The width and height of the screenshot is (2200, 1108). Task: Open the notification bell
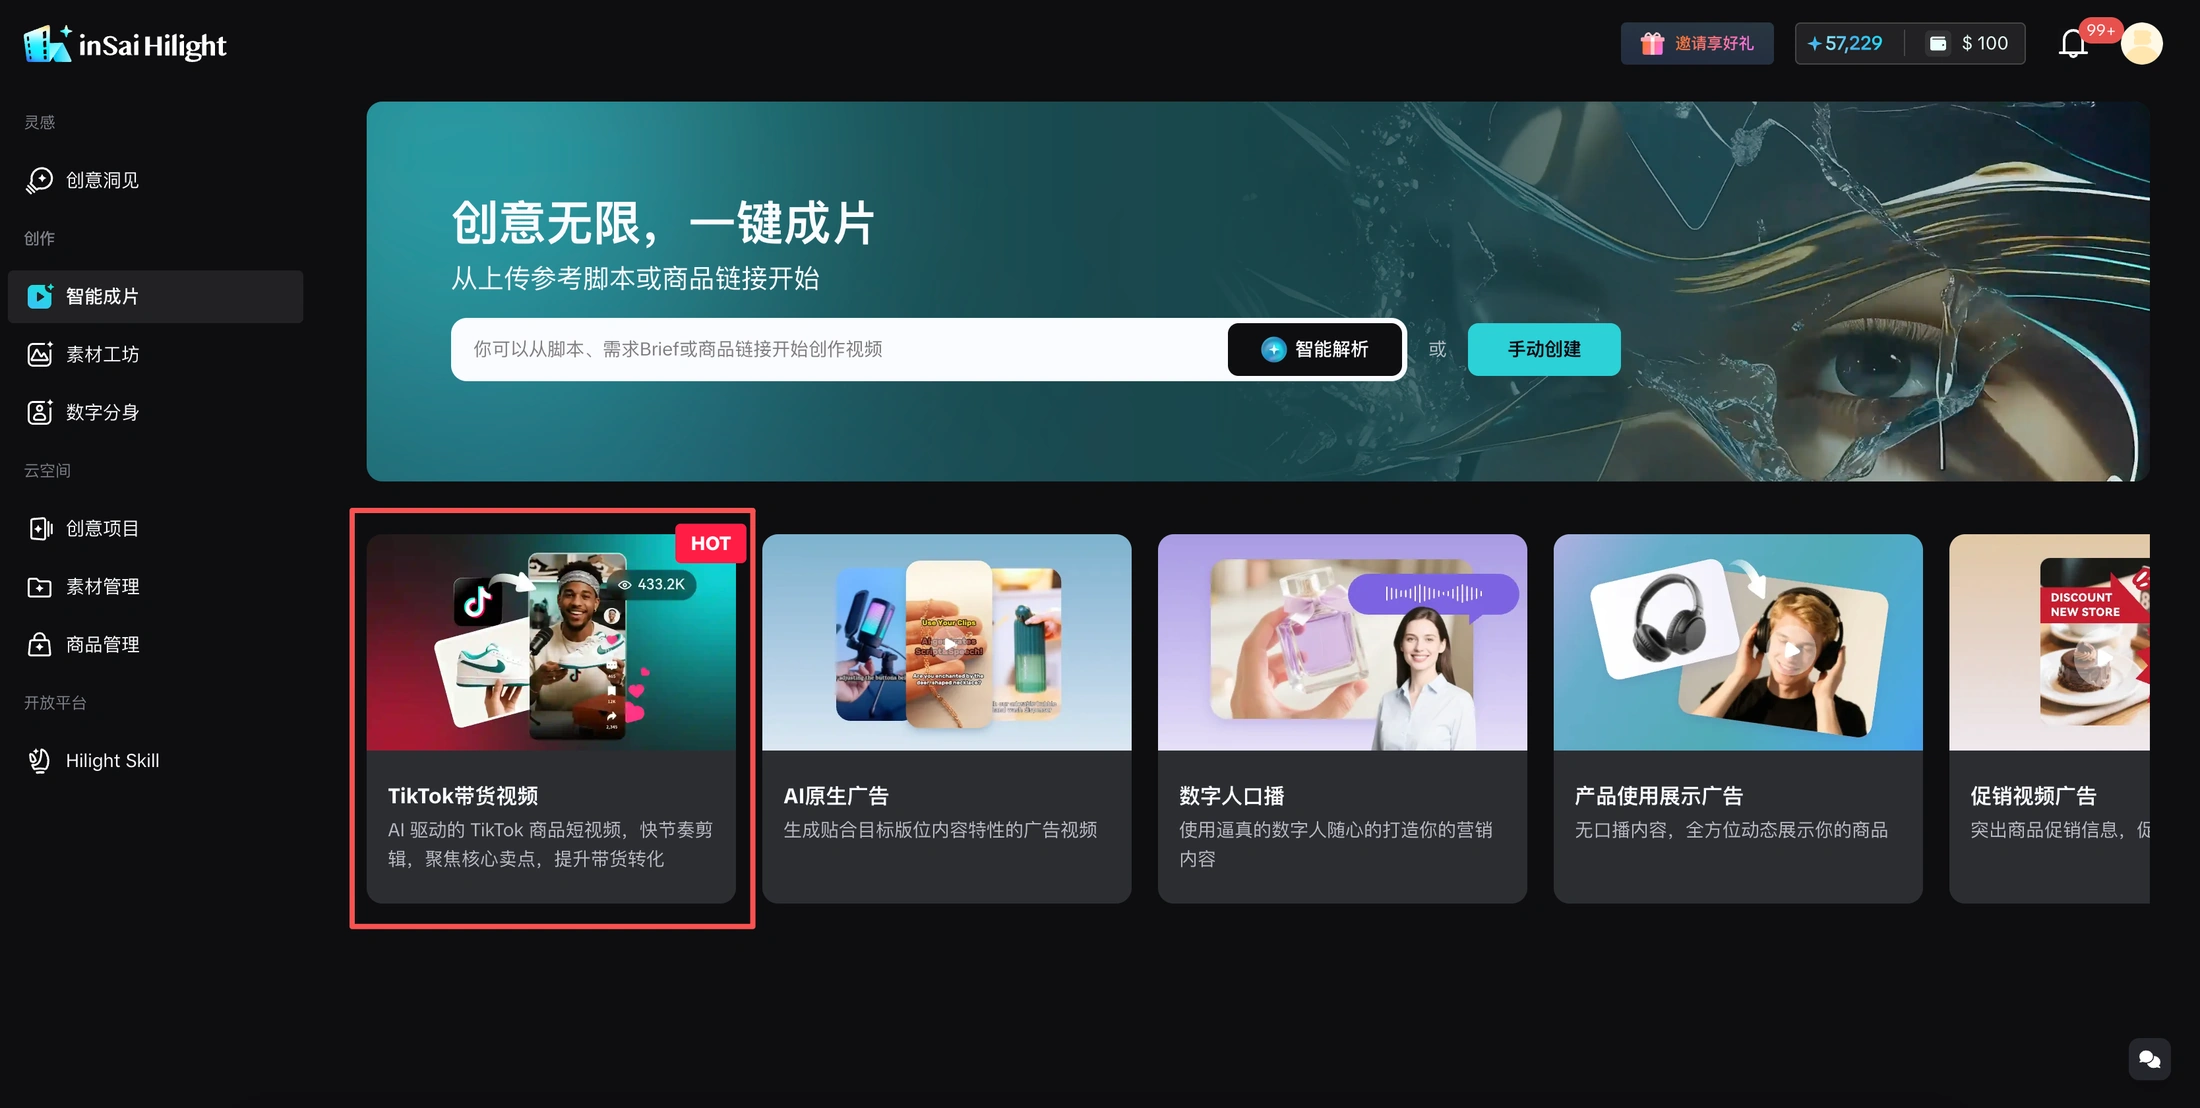click(2073, 44)
